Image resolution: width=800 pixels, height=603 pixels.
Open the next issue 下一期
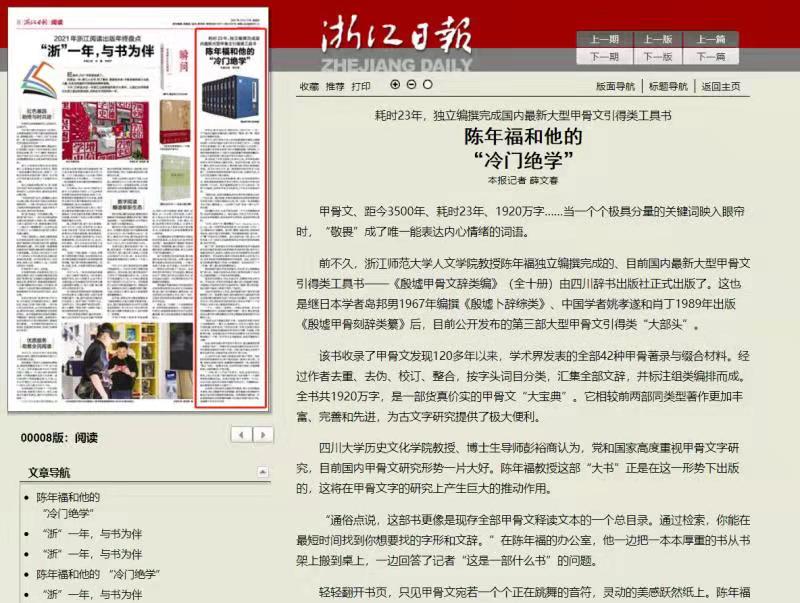click(605, 56)
